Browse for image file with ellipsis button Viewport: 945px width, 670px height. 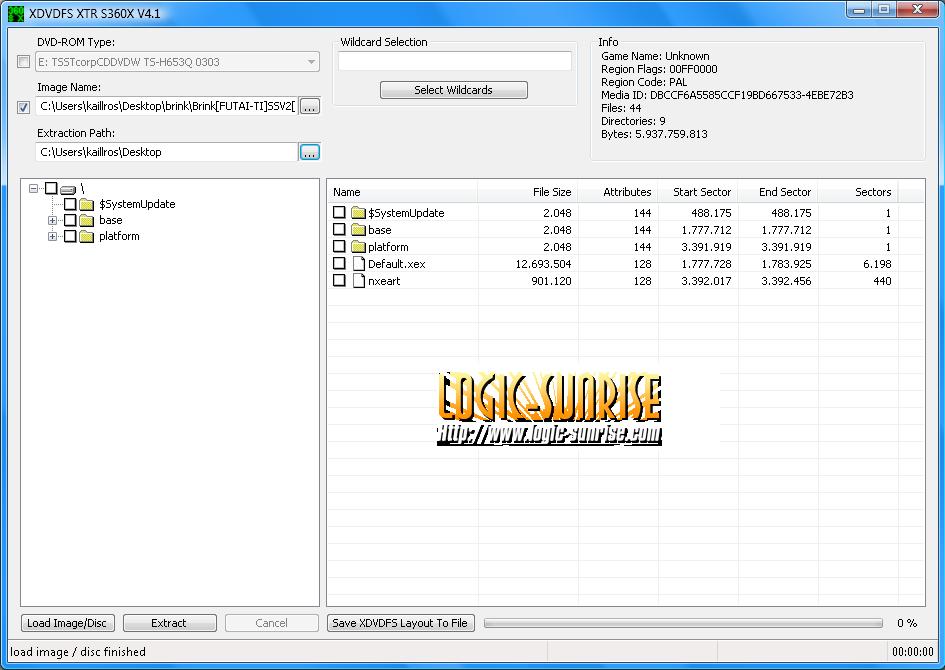tap(310, 107)
